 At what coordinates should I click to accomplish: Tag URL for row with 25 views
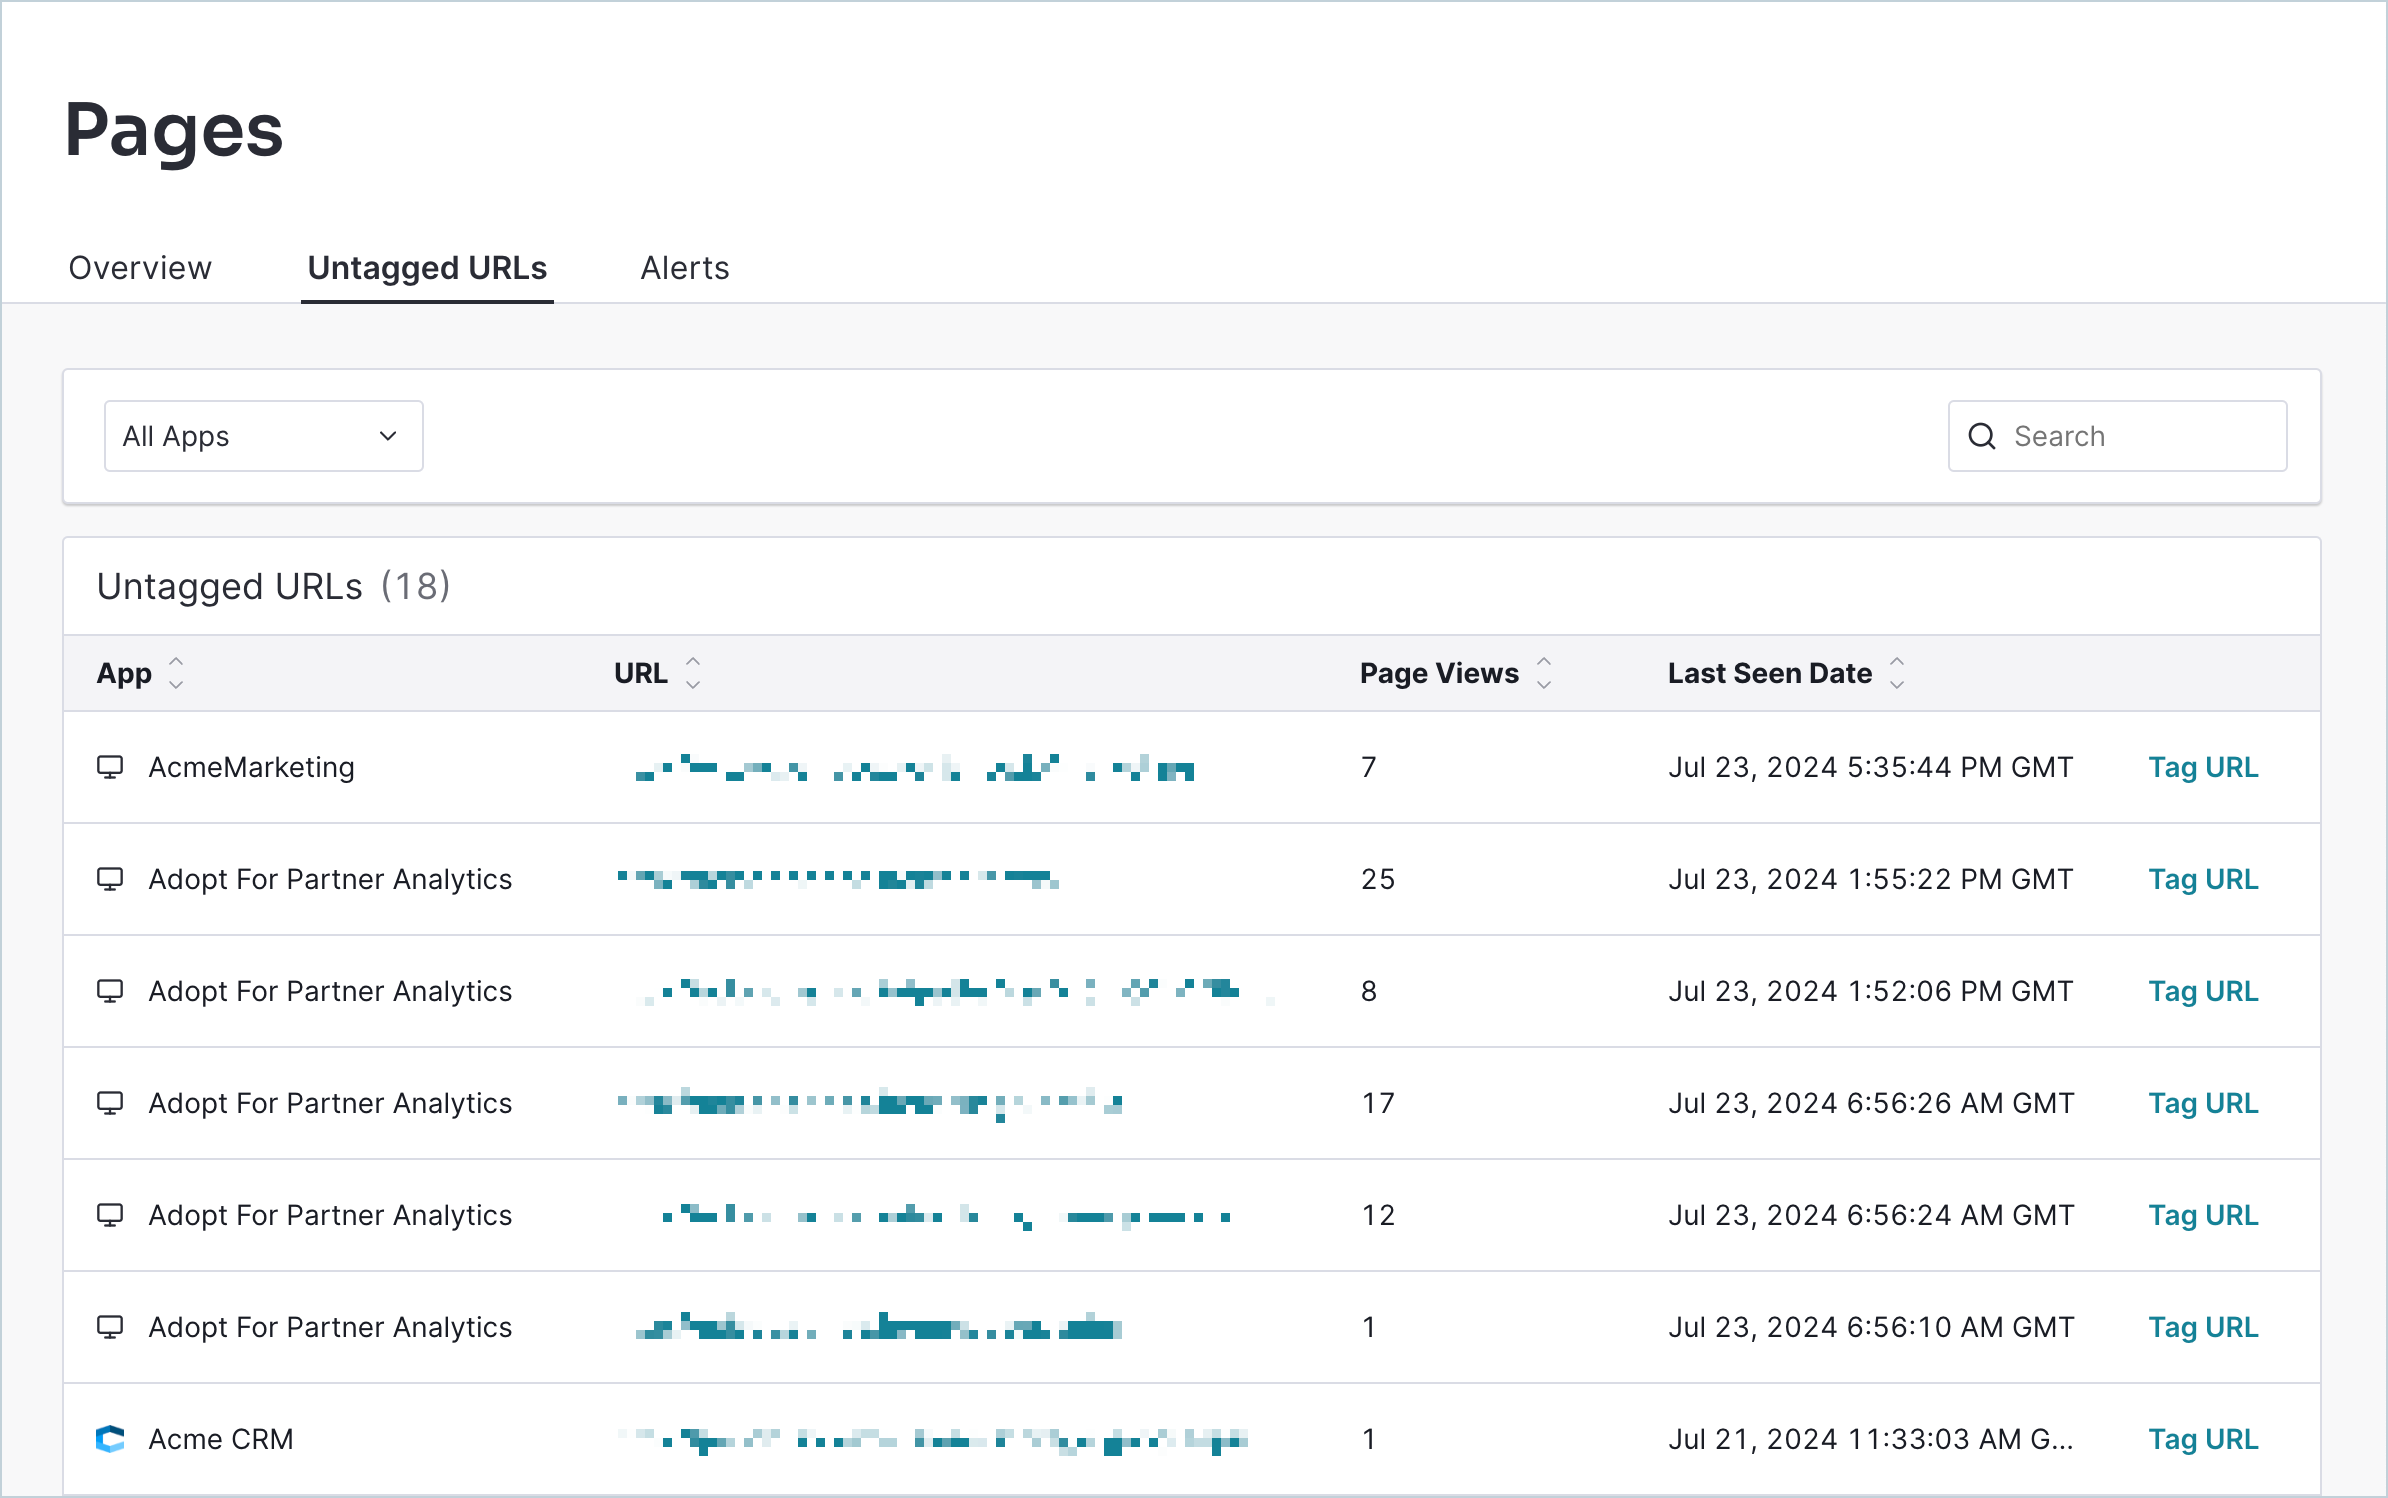click(x=2204, y=879)
